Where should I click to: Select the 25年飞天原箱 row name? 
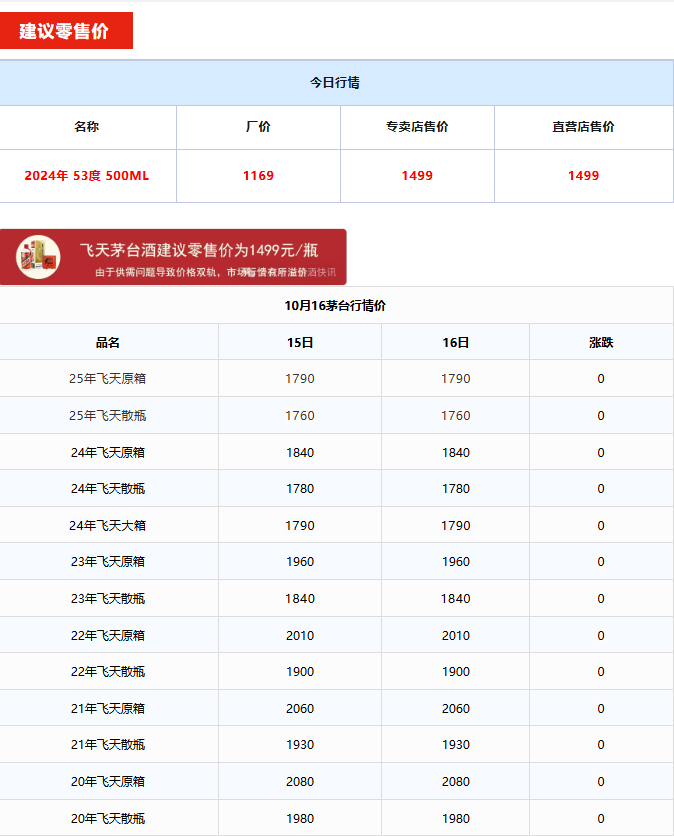[x=108, y=379]
